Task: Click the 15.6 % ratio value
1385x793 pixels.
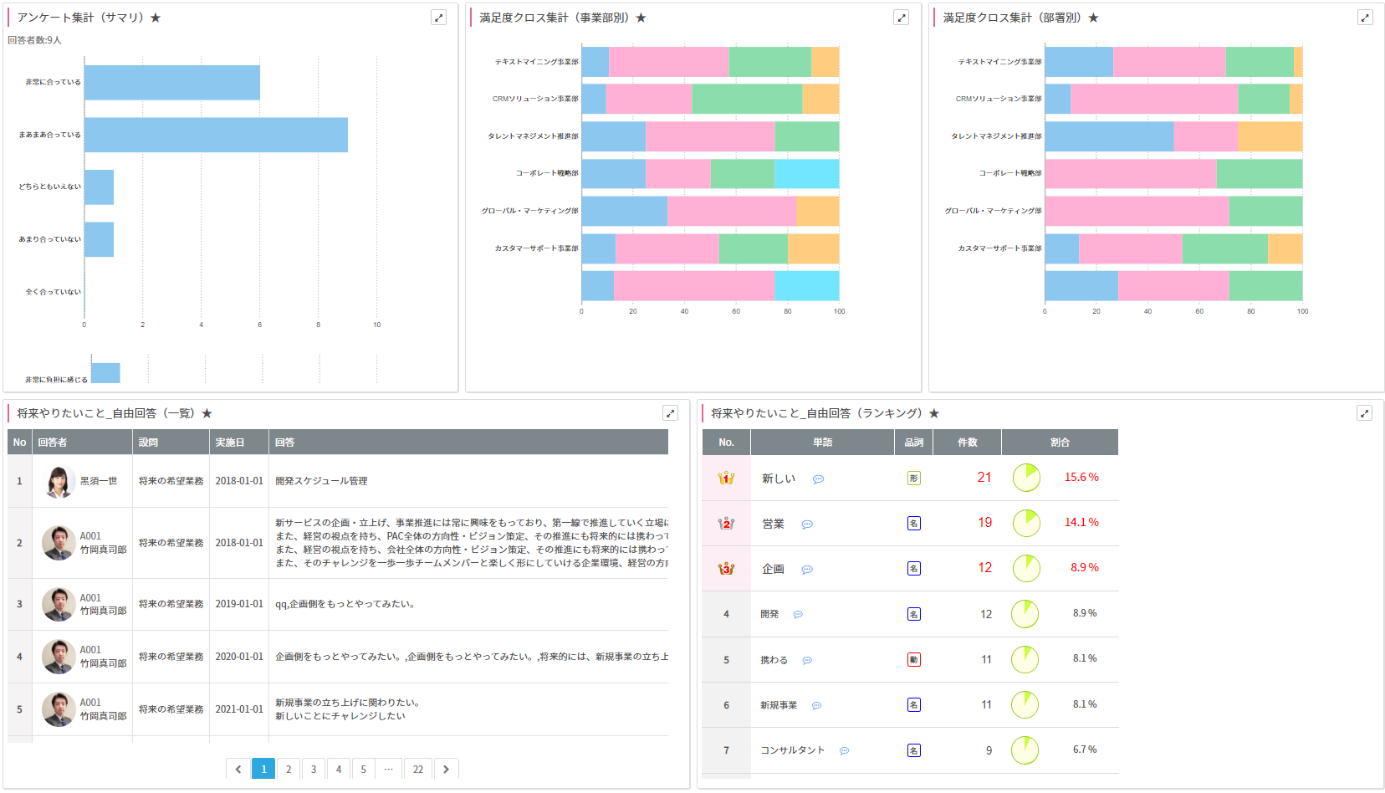Action: [1082, 478]
